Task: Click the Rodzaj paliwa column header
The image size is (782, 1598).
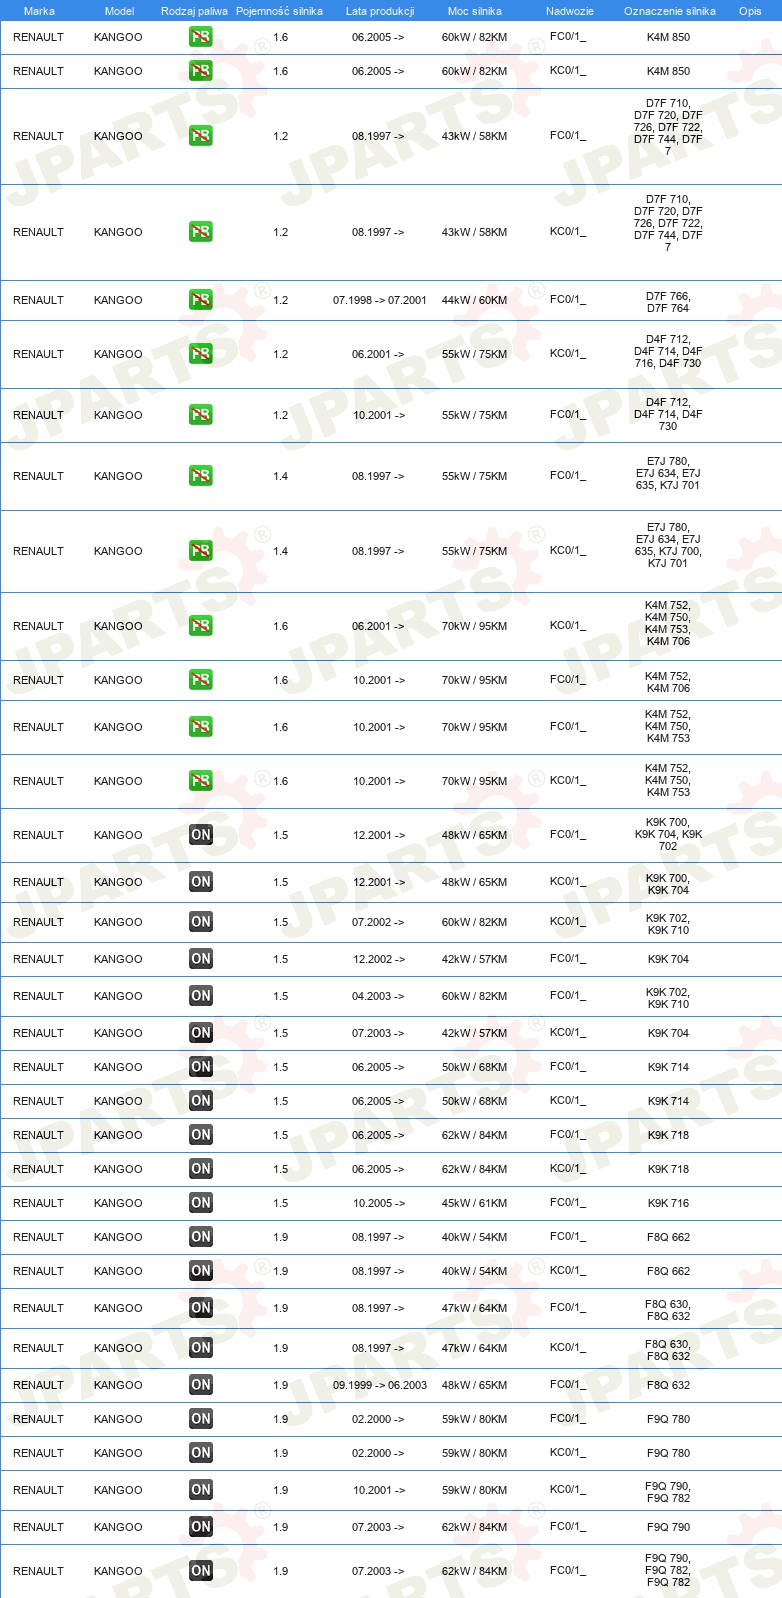Action: click(x=194, y=11)
